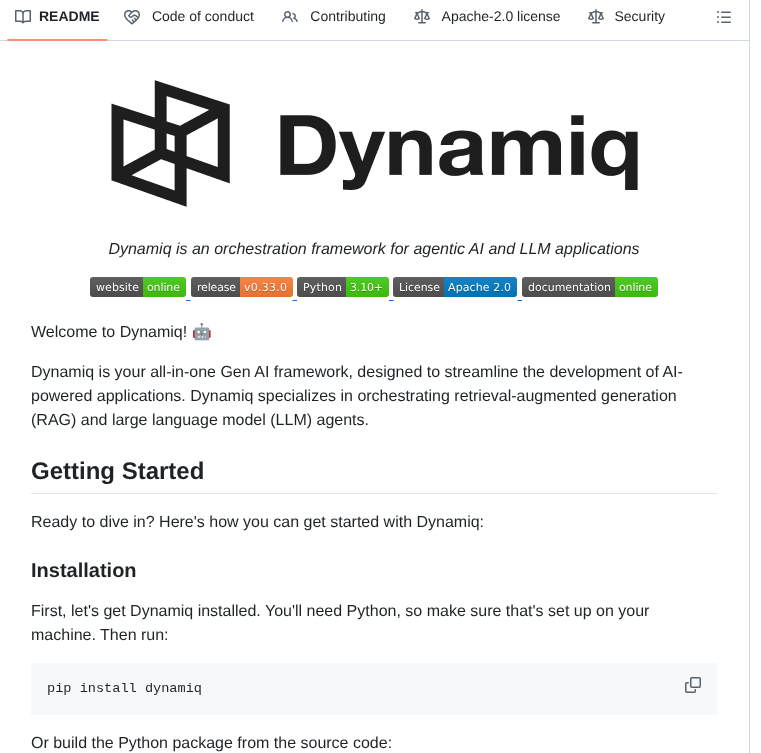Copy the pip install dynamiq command

[x=693, y=685]
